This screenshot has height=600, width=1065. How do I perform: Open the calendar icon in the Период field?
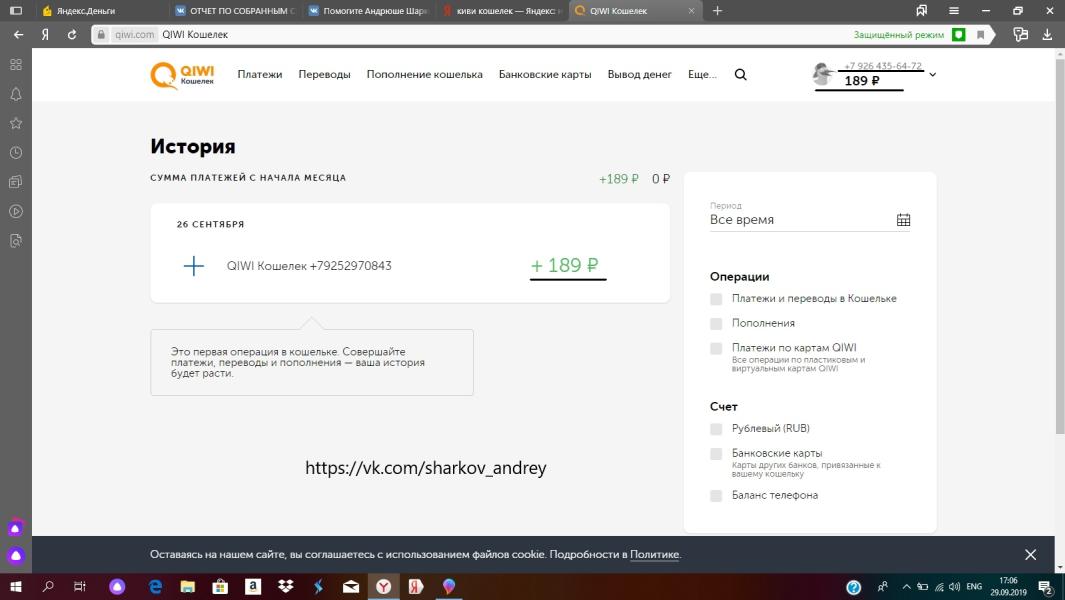(903, 219)
